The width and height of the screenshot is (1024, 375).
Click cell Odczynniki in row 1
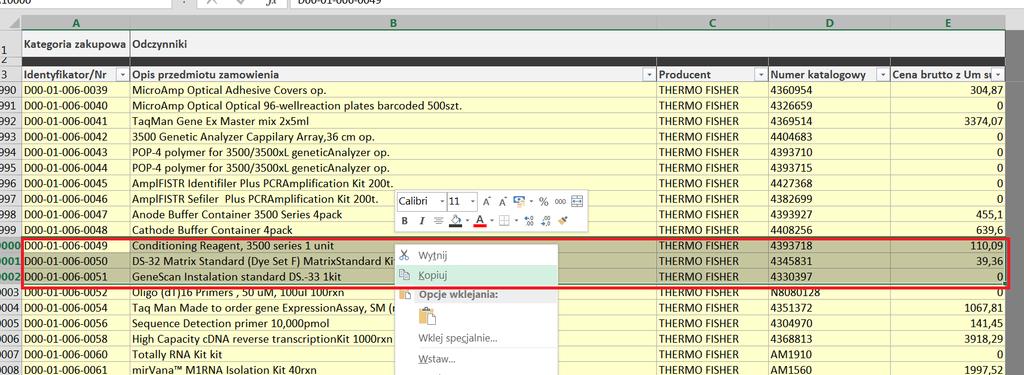(x=160, y=44)
